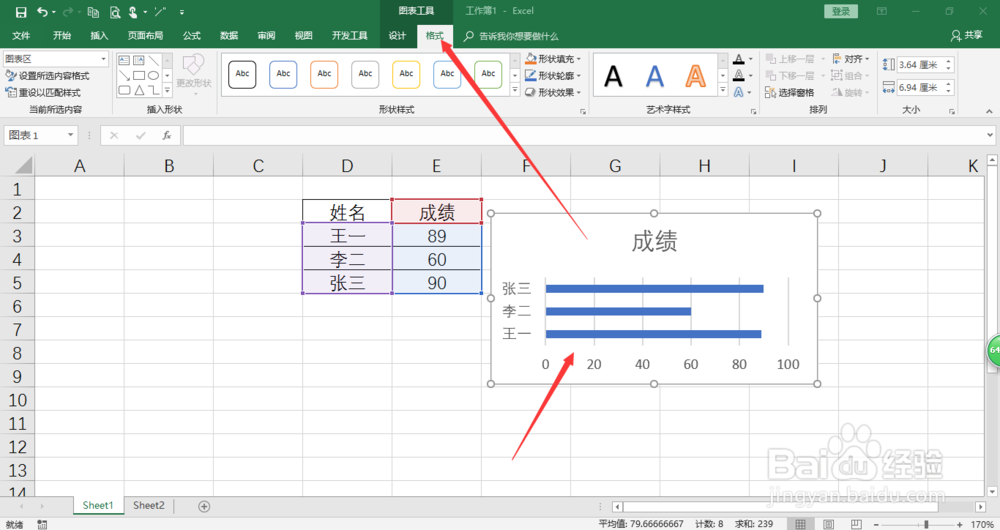Open the text effects dropdown arrow
Viewport: 1000px width, 530px height.
point(749,92)
